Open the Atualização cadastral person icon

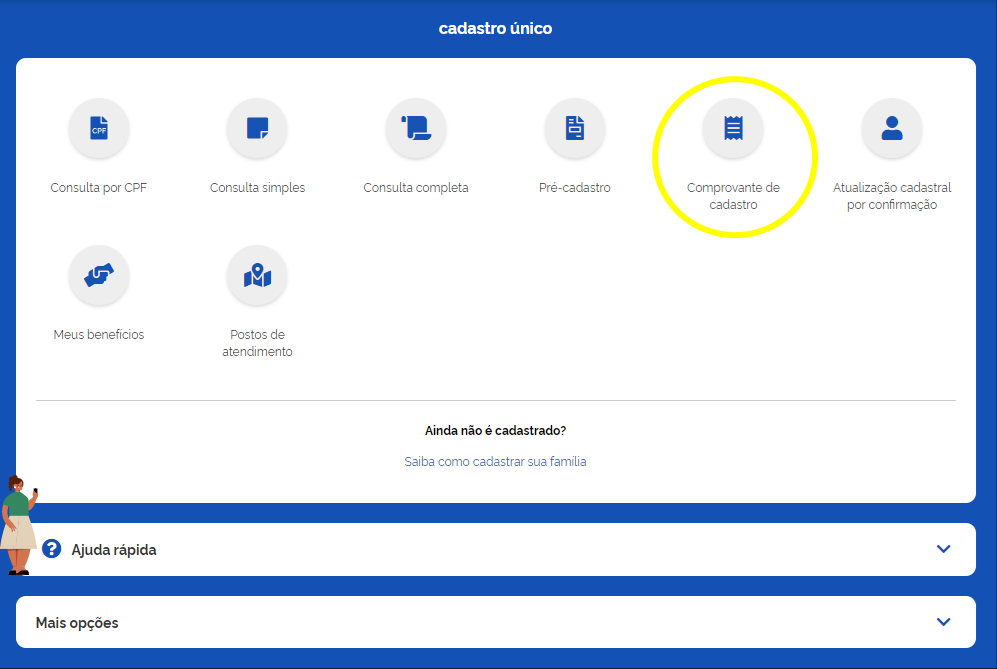pyautogui.click(x=892, y=129)
